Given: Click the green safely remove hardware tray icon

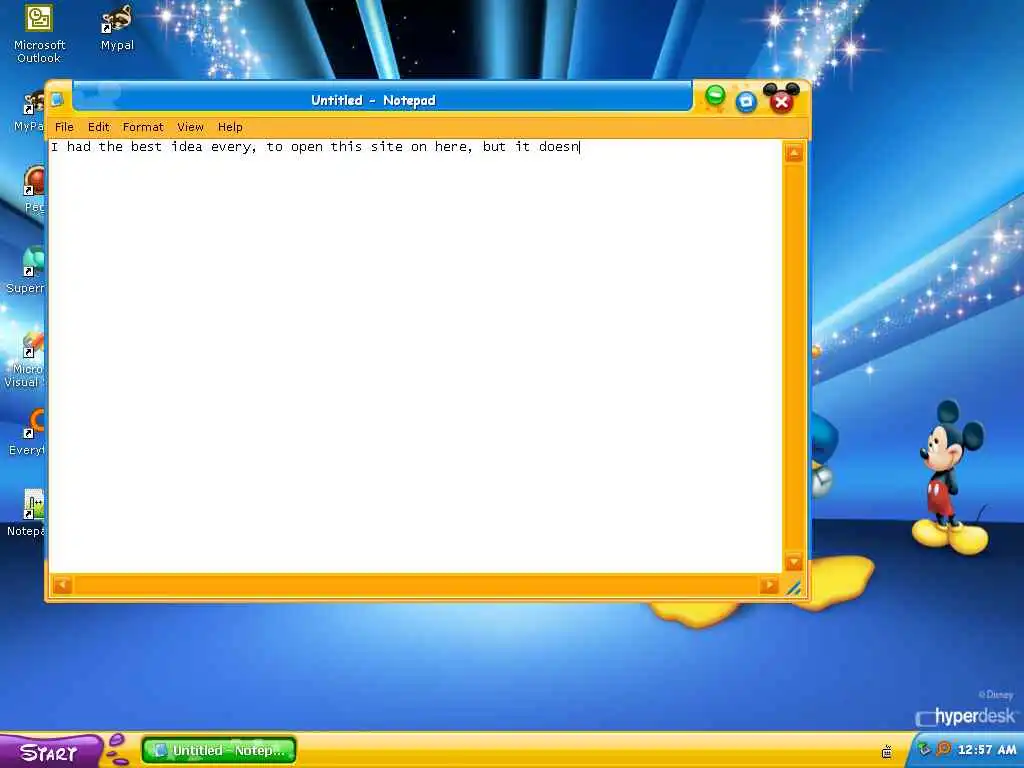Looking at the screenshot, I should (x=924, y=749).
